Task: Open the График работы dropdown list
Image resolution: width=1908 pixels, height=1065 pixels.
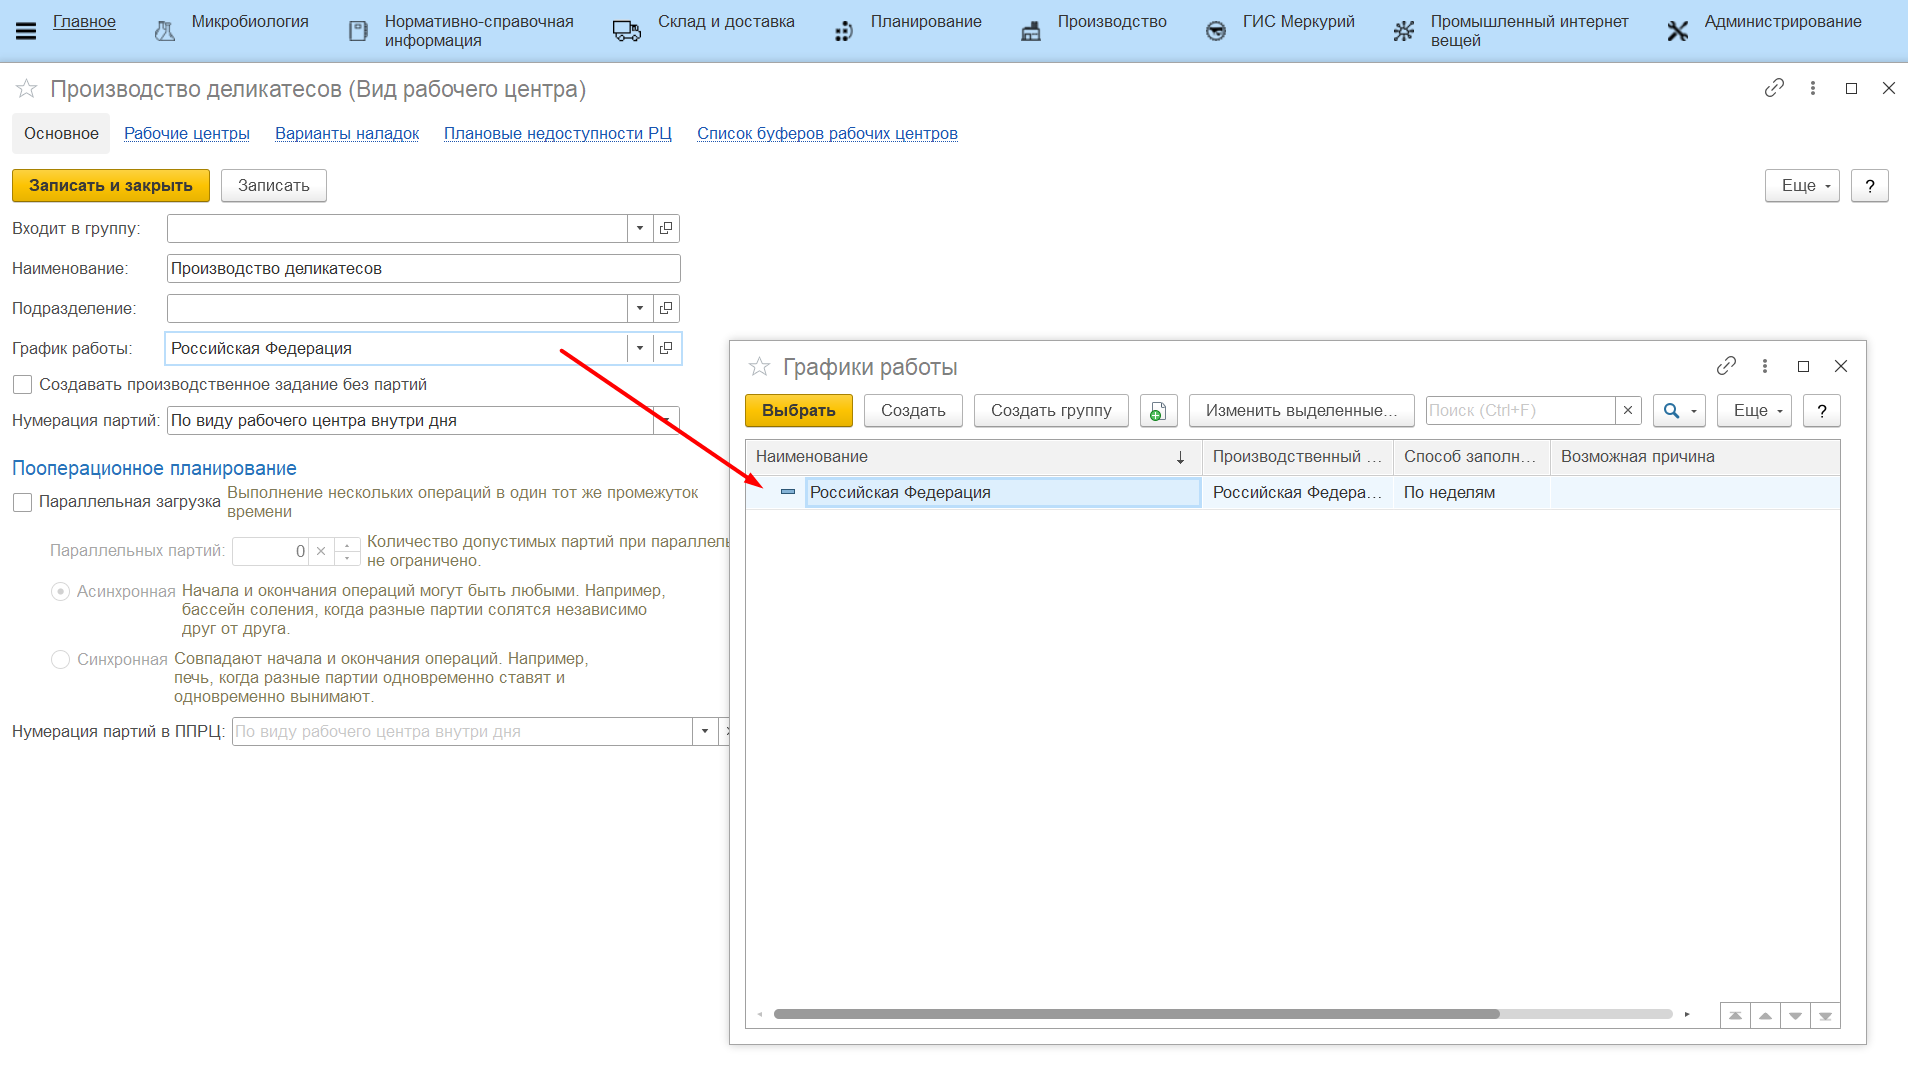Action: (x=640, y=348)
